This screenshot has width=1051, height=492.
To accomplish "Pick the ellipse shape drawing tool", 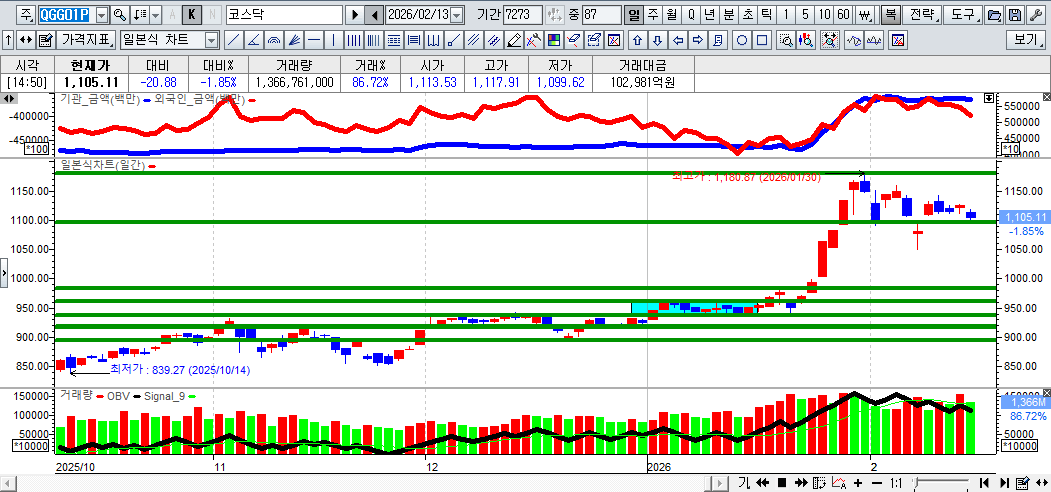I will point(742,40).
